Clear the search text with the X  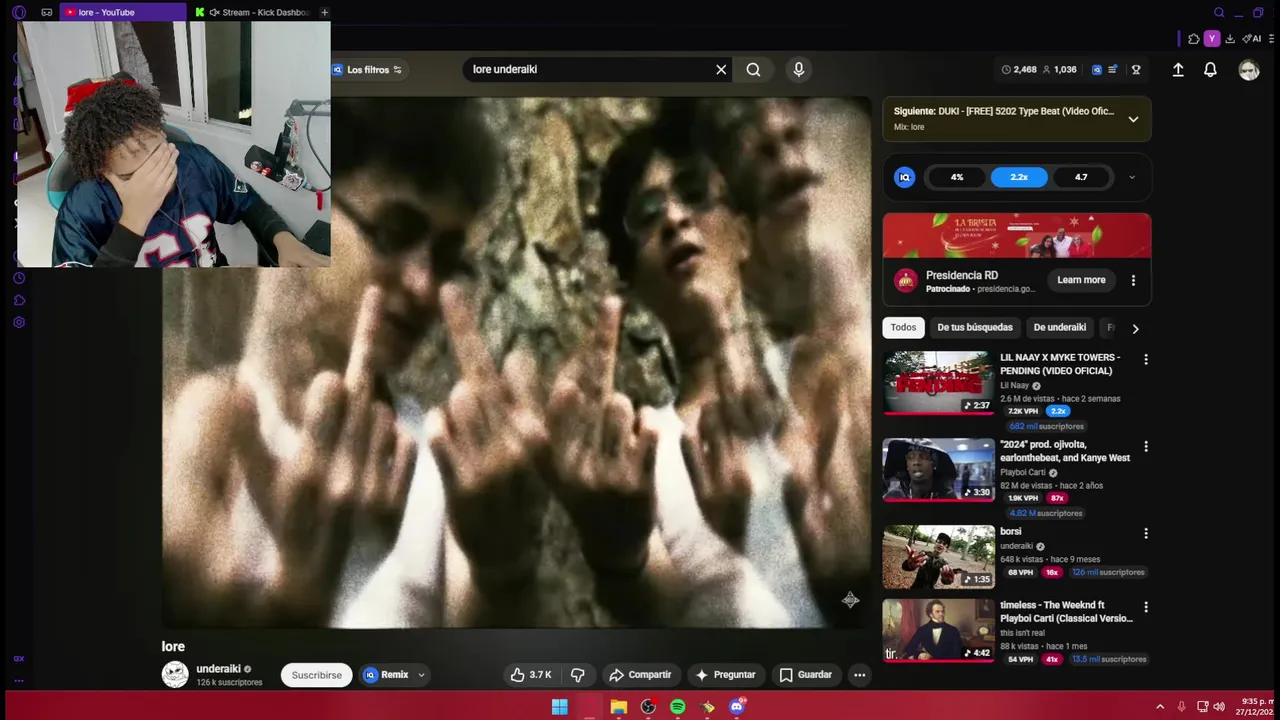pos(721,69)
